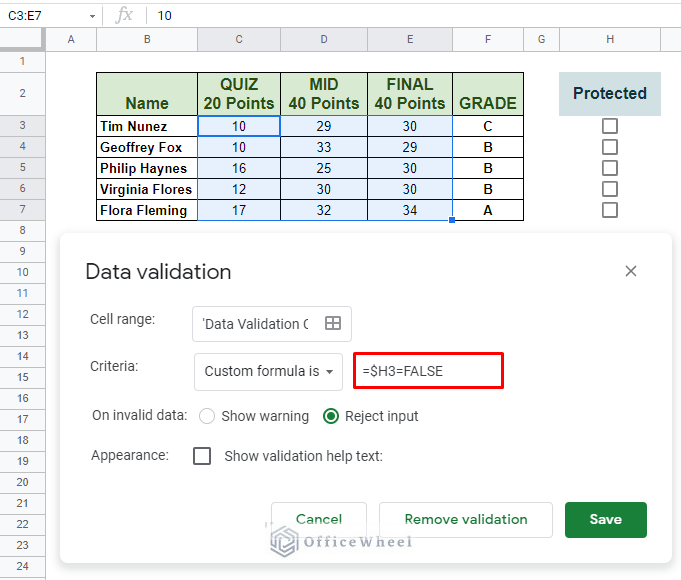681x580 pixels.
Task: Click the Flora Fleming name cell
Action: (147, 210)
